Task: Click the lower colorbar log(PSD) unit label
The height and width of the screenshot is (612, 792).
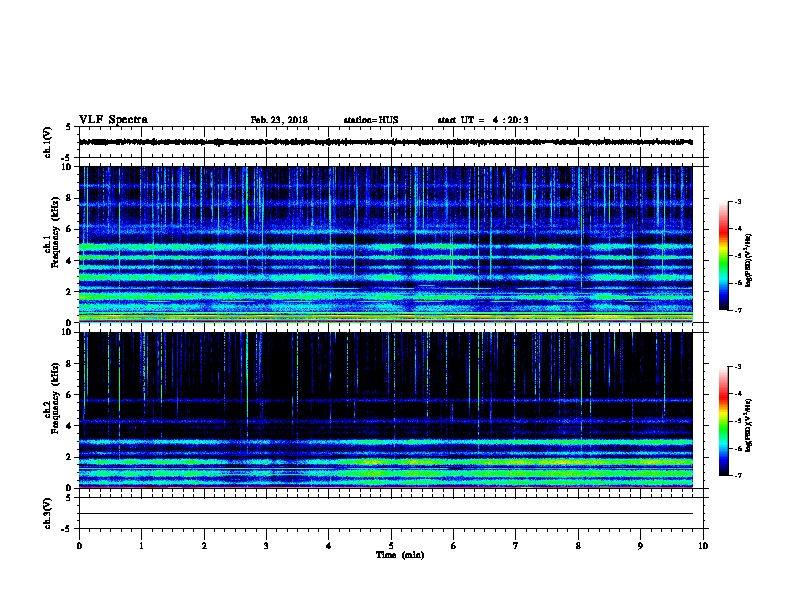Action: click(x=749, y=426)
